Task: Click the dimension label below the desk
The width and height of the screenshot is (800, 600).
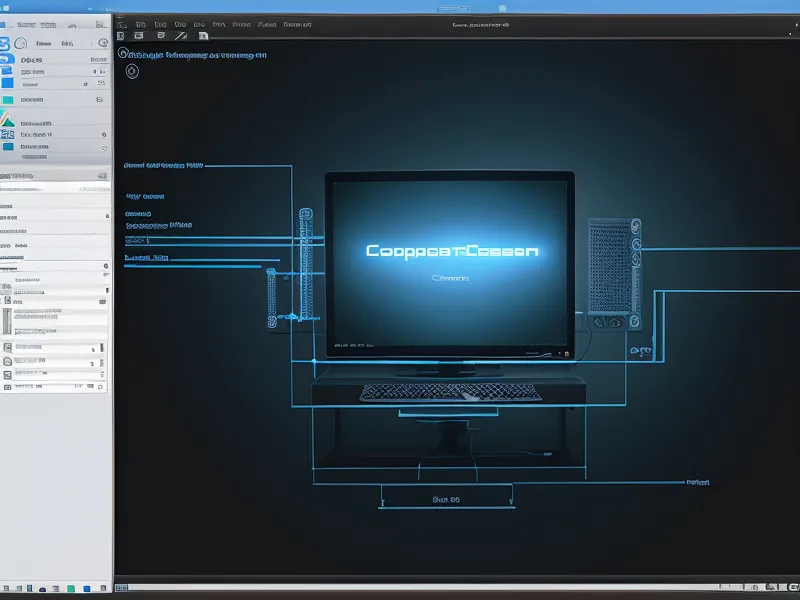Action: [446, 499]
